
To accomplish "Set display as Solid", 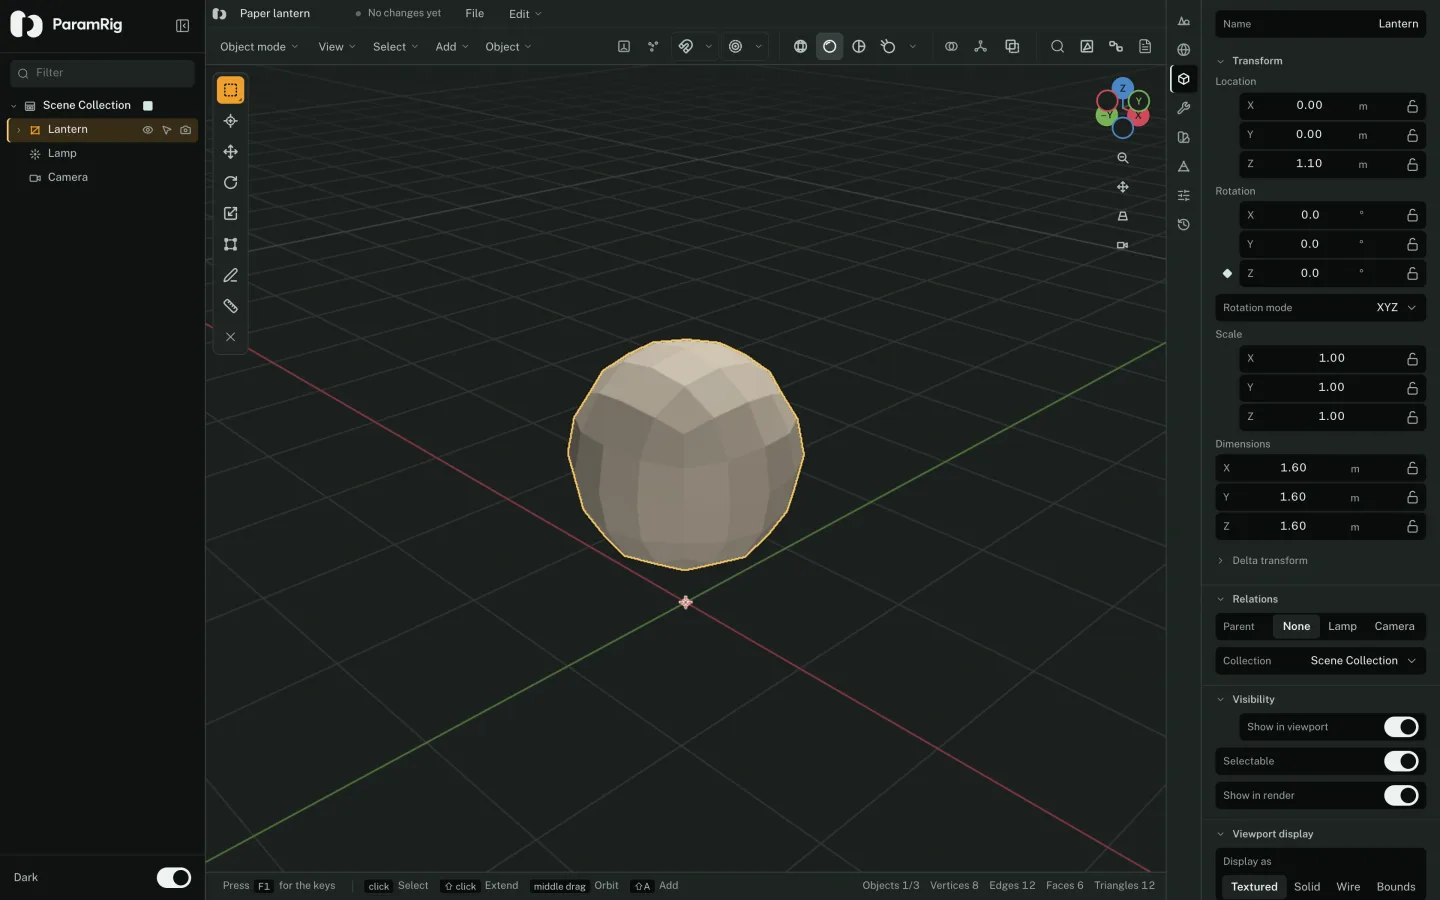I will (x=1307, y=887).
